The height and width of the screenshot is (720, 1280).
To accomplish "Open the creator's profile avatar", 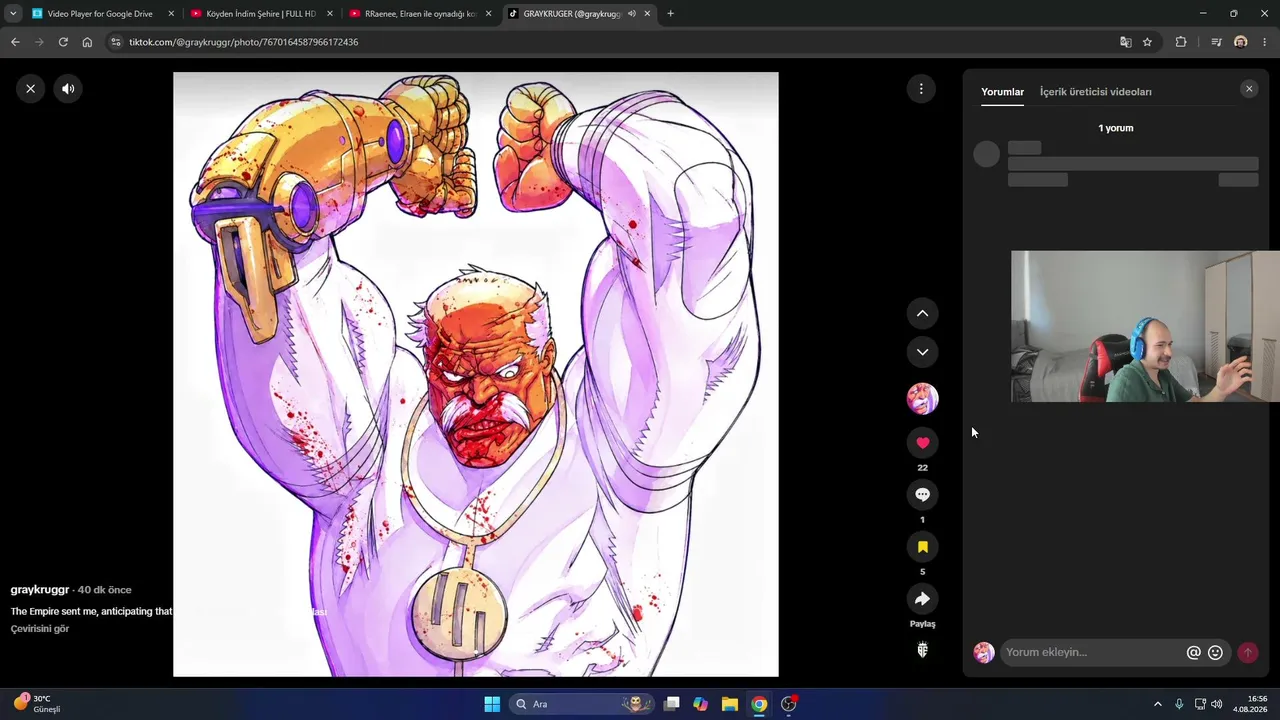I will pos(922,398).
